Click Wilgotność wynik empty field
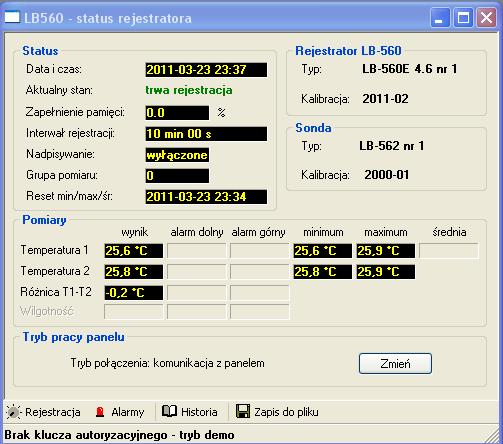Viewport: 503px width, 444px height. pyautogui.click(x=134, y=312)
